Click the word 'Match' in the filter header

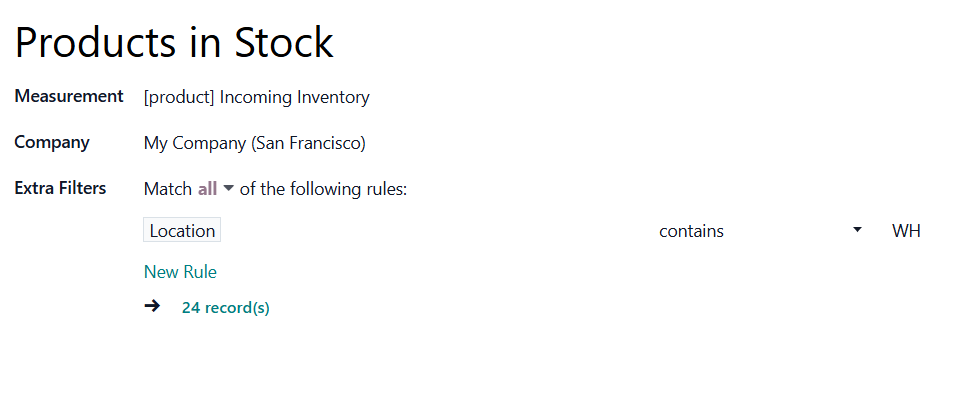[x=168, y=188]
